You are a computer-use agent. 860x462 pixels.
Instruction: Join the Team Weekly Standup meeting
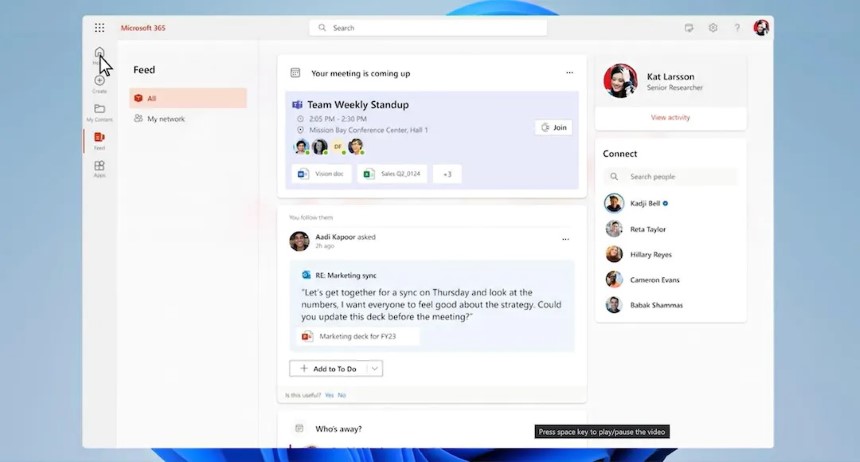tap(553, 127)
